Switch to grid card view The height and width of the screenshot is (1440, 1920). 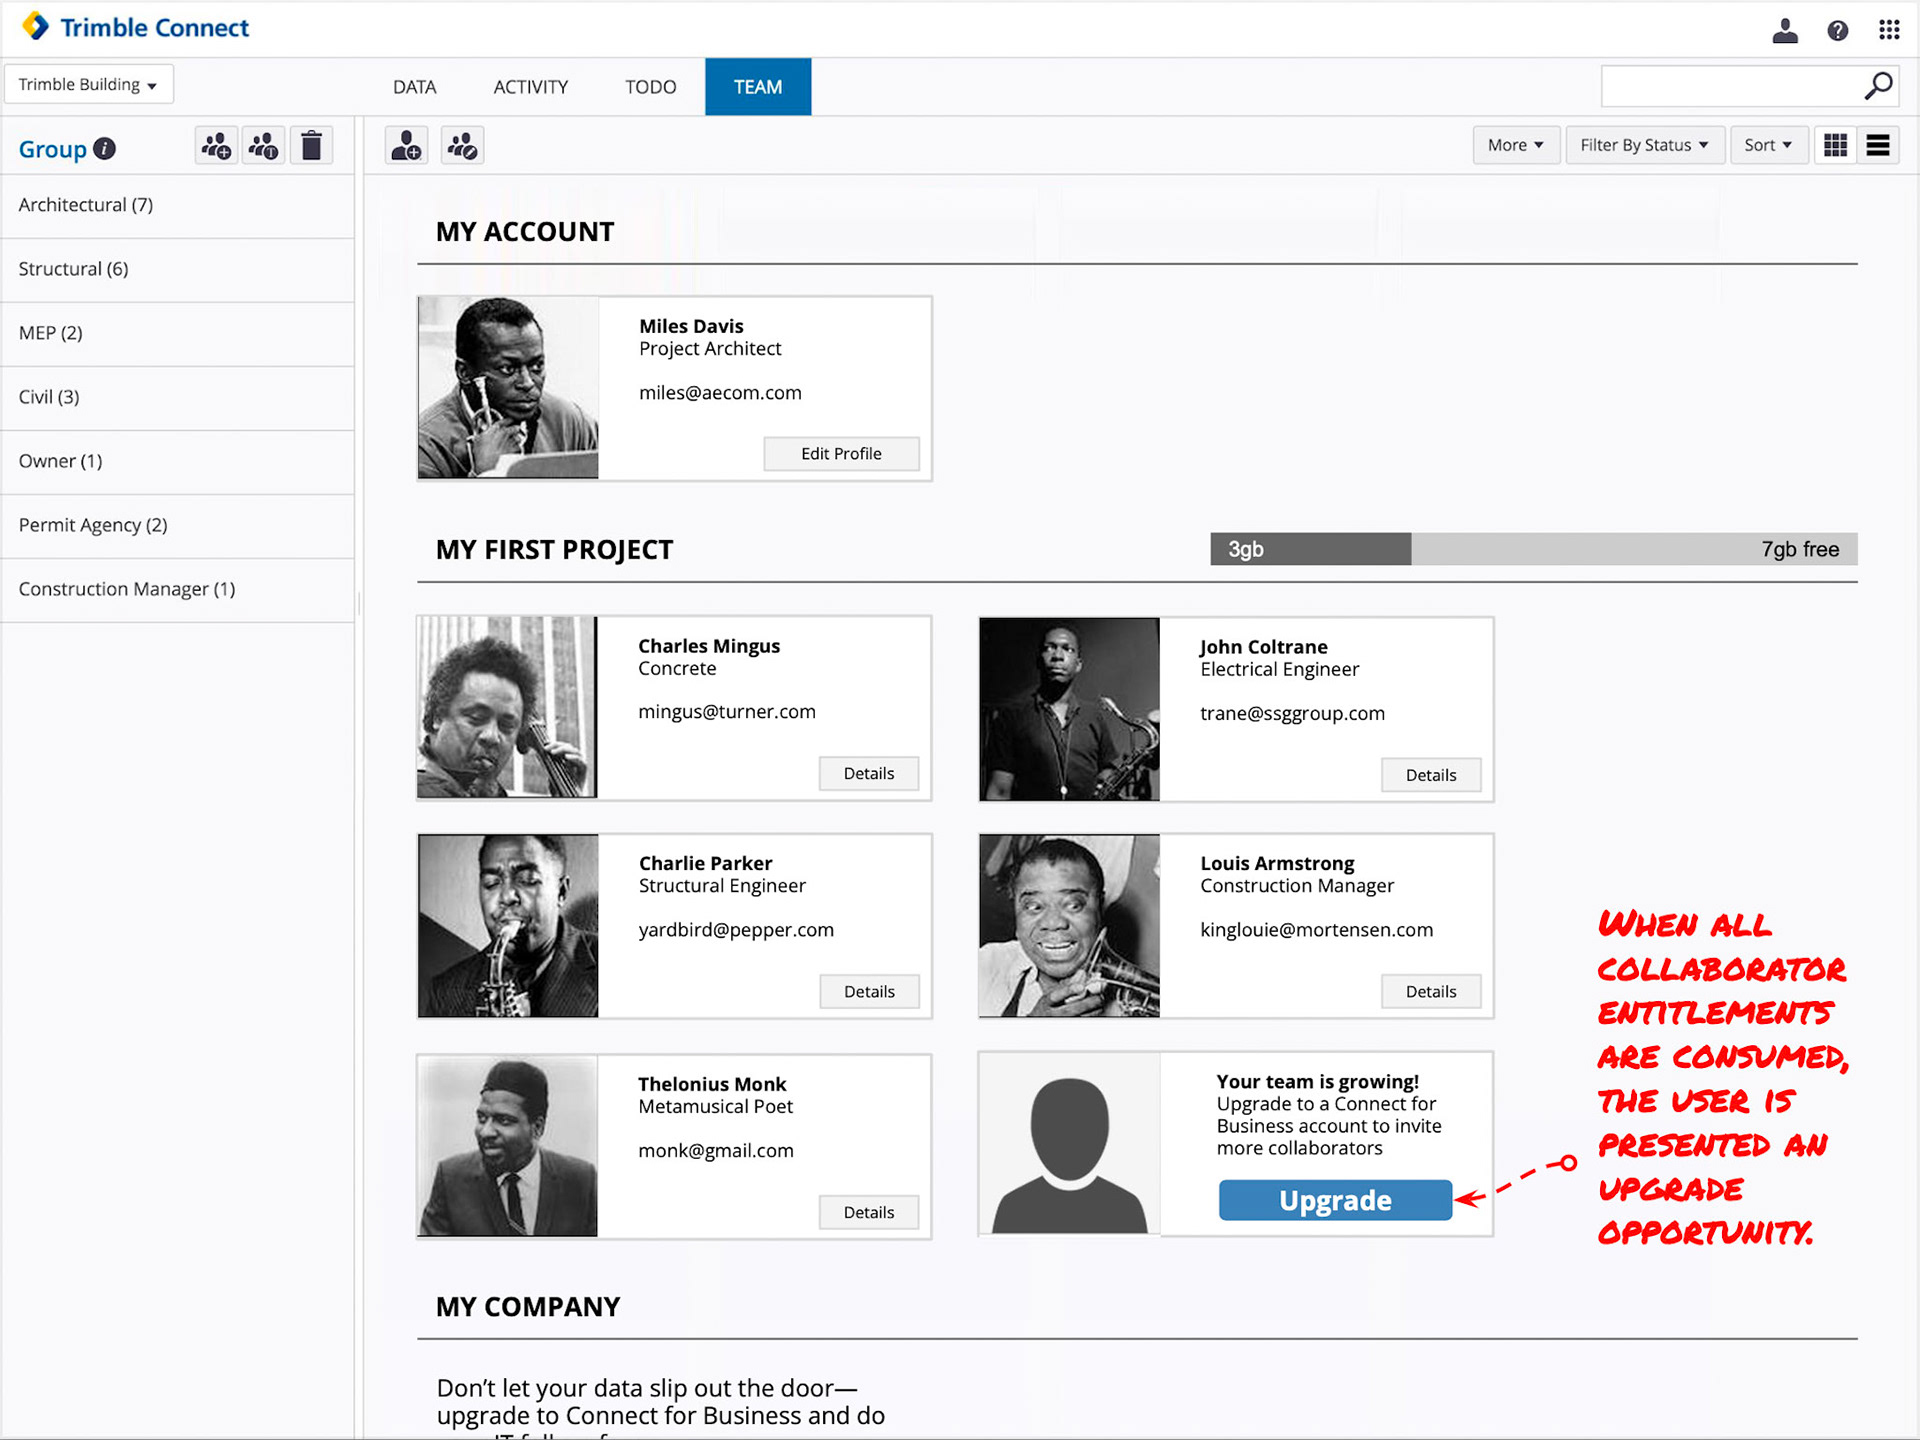pyautogui.click(x=1835, y=145)
